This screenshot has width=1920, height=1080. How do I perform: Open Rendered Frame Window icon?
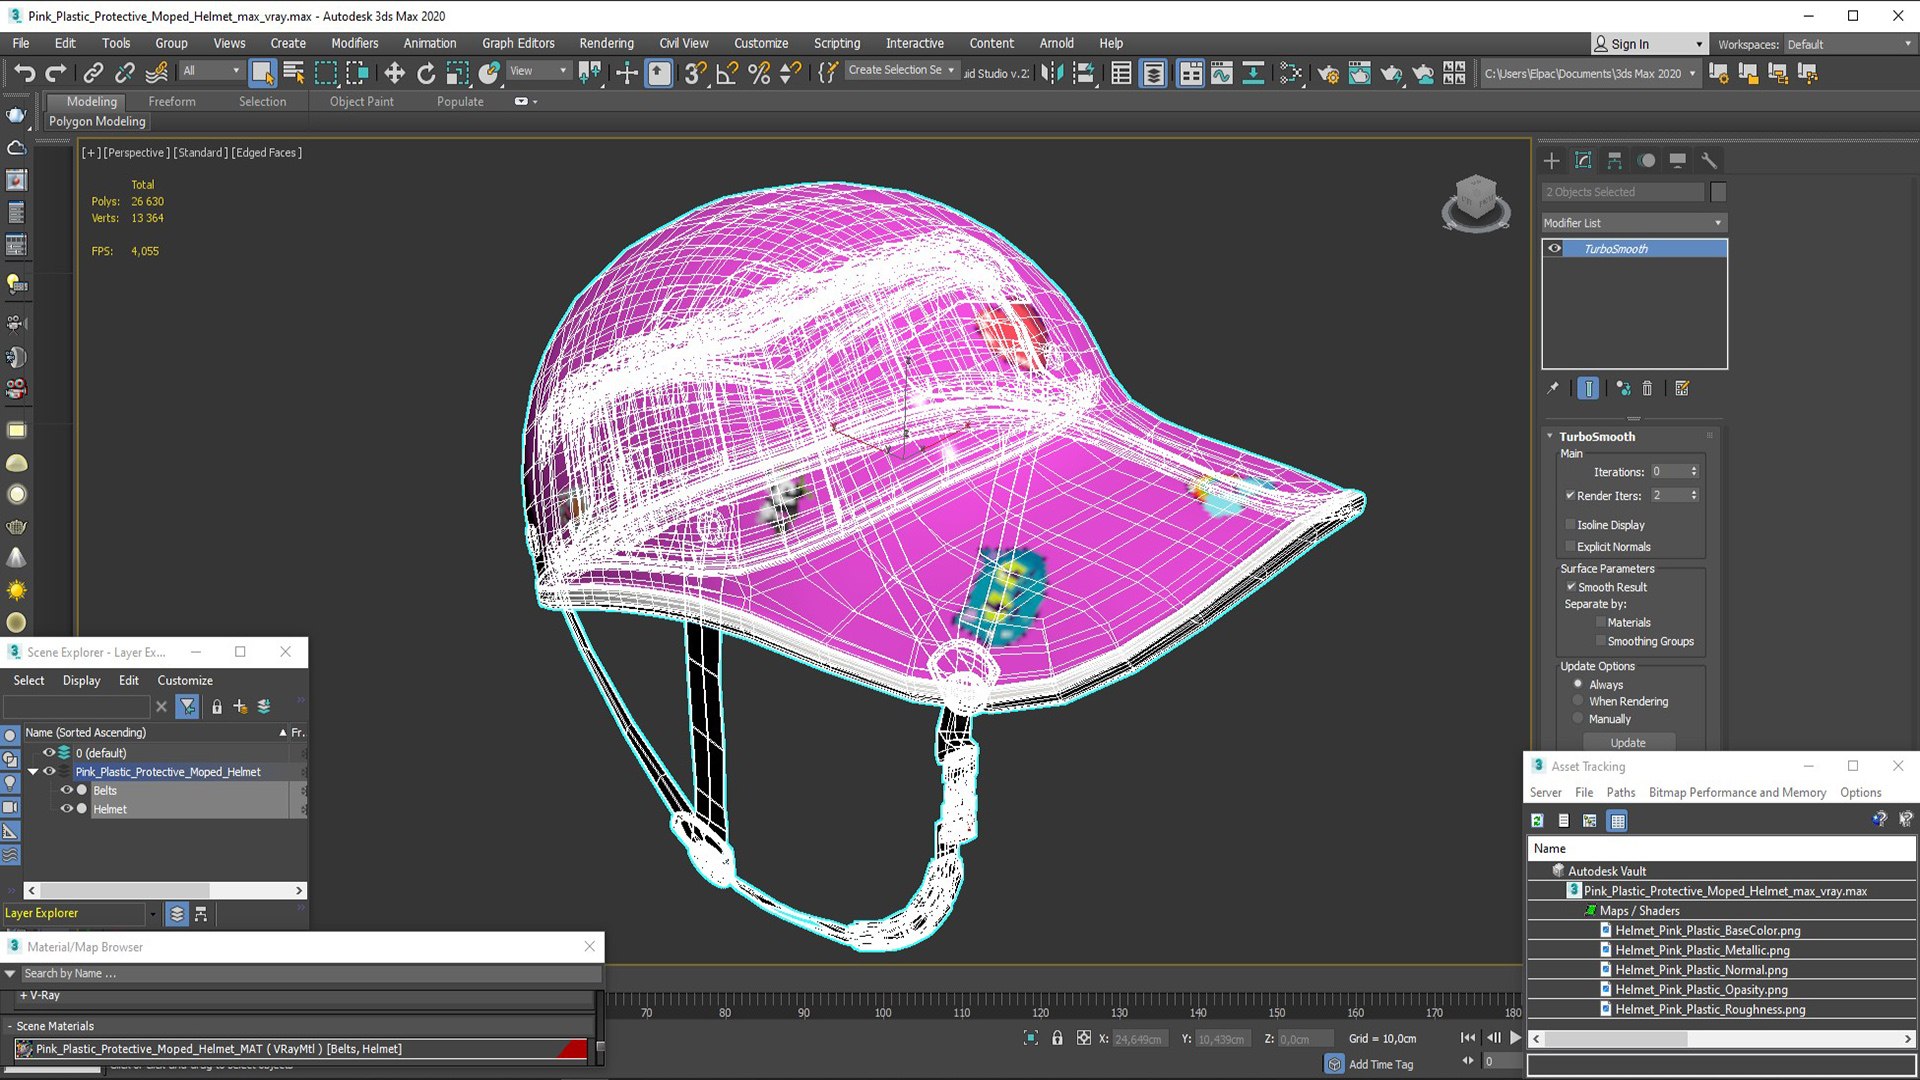point(1360,73)
